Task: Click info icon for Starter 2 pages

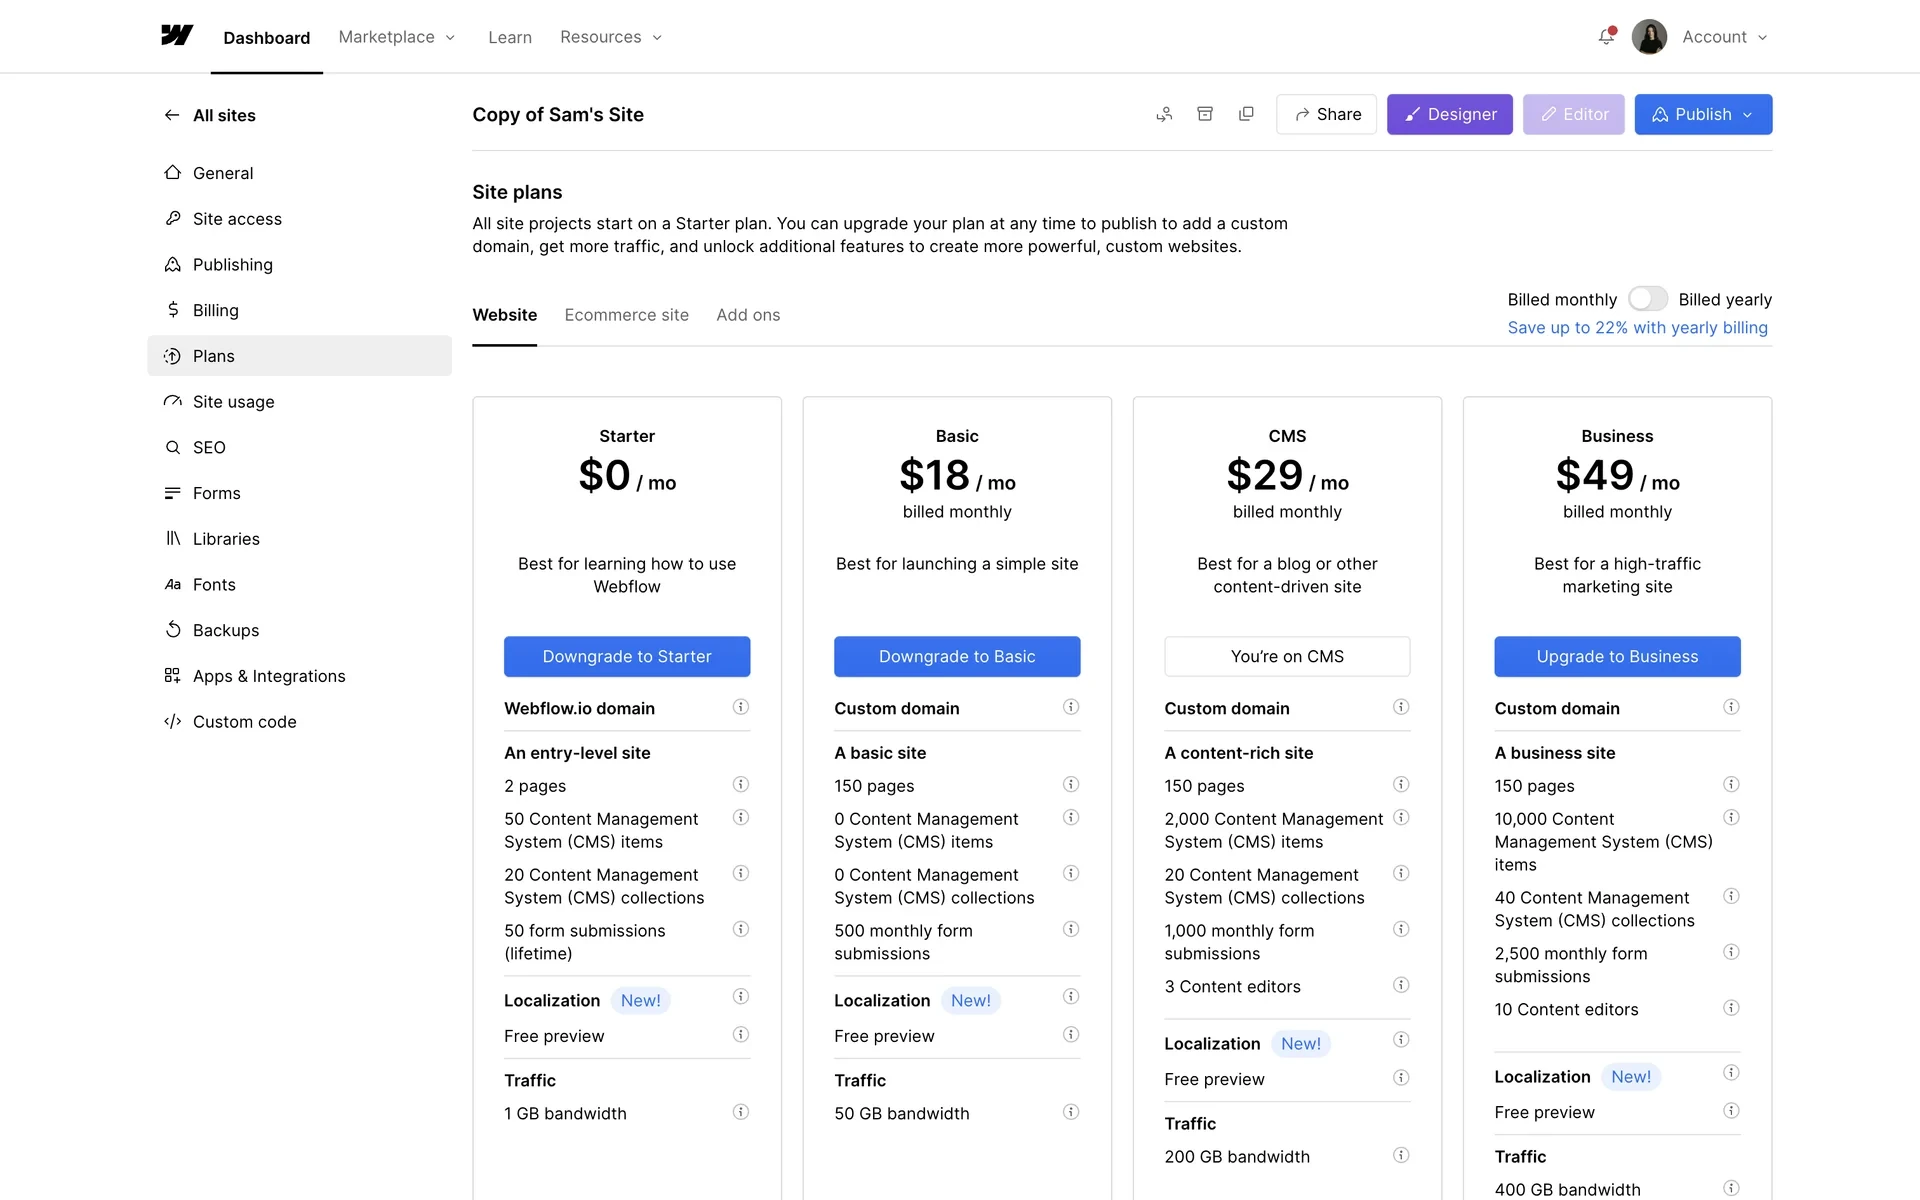Action: pyautogui.click(x=741, y=784)
